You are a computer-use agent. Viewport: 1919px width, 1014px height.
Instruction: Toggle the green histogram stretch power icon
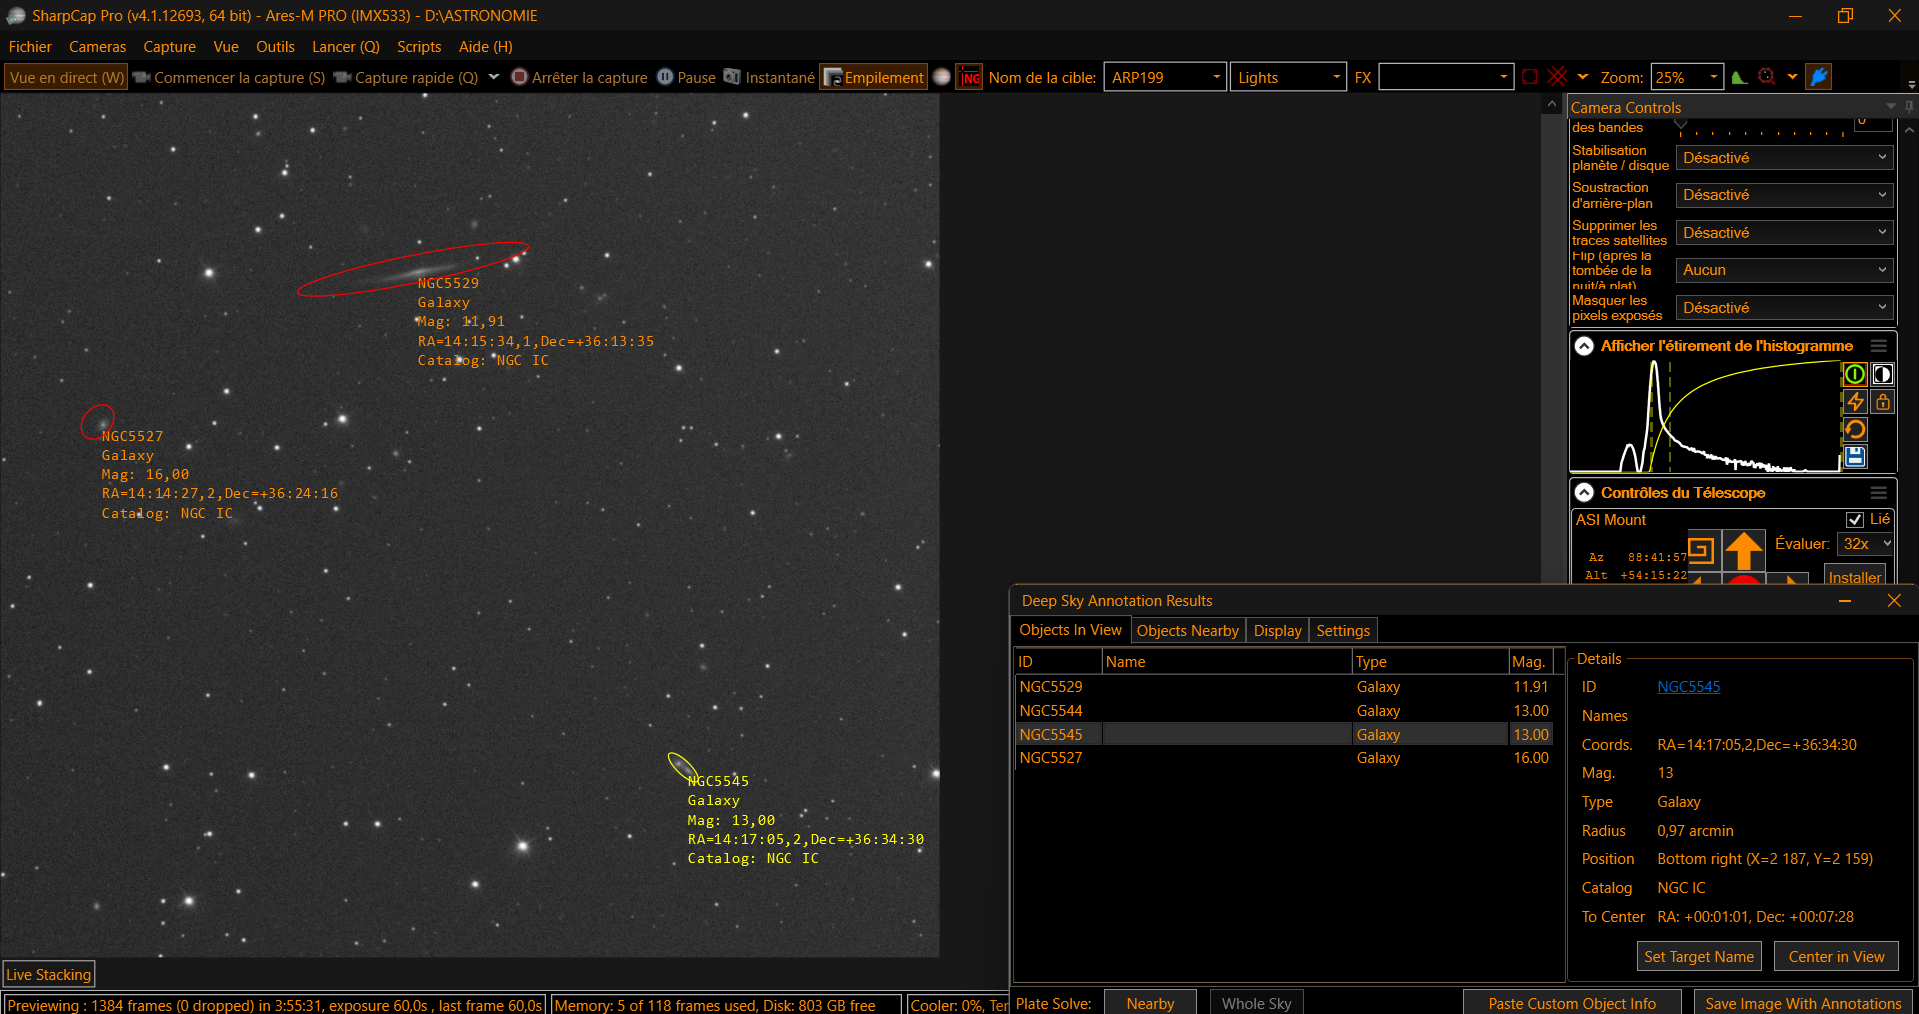(x=1855, y=374)
